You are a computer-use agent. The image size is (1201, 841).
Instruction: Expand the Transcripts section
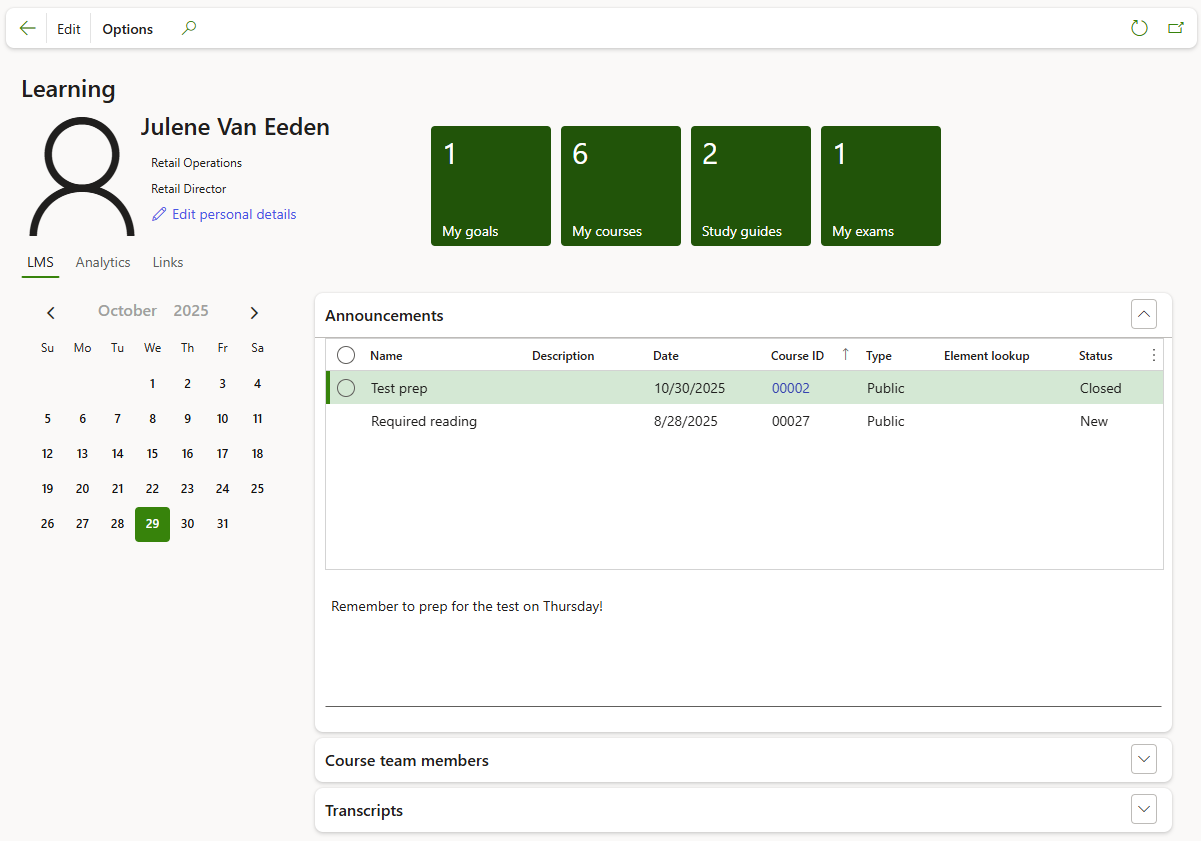click(x=1144, y=809)
